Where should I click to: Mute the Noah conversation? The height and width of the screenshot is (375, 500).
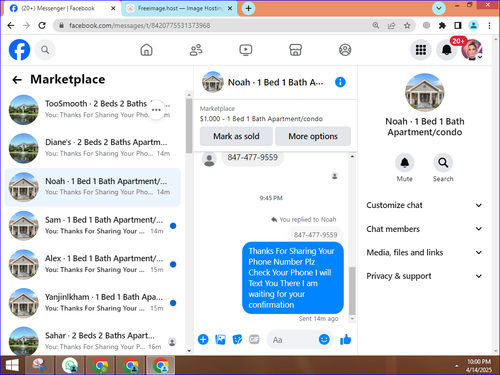click(x=405, y=163)
